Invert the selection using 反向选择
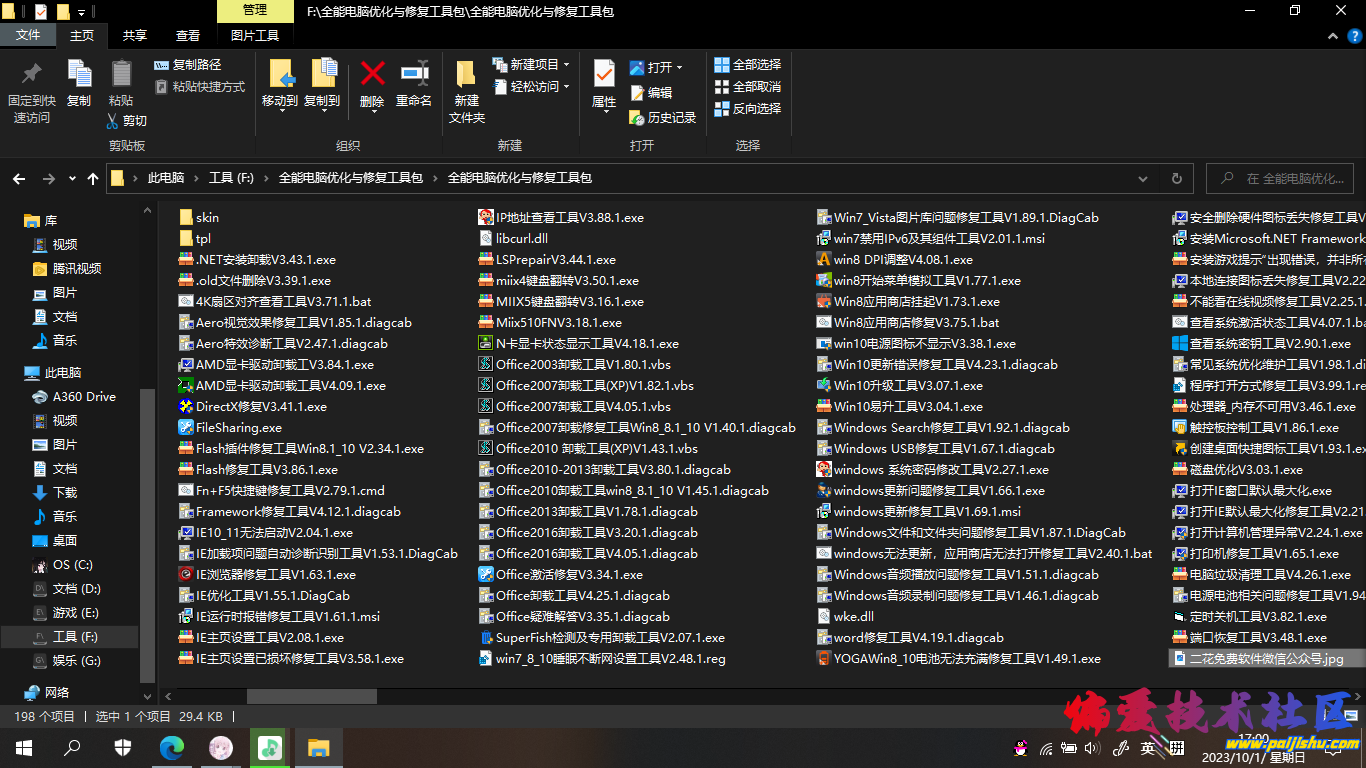Screen dimensions: 1366x768 [x=747, y=109]
